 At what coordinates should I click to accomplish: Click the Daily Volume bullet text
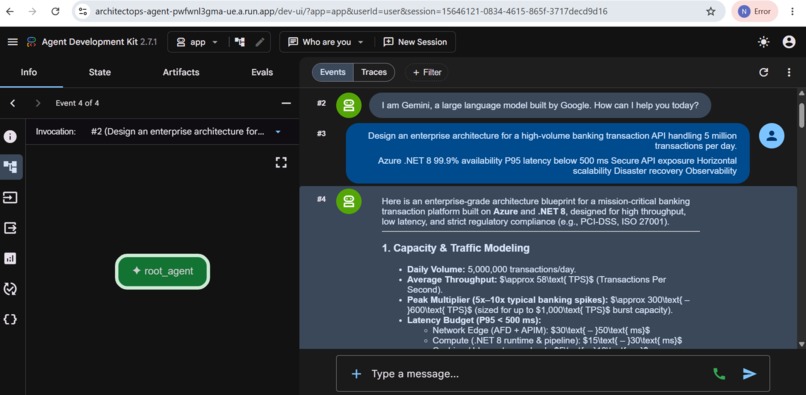(x=491, y=270)
